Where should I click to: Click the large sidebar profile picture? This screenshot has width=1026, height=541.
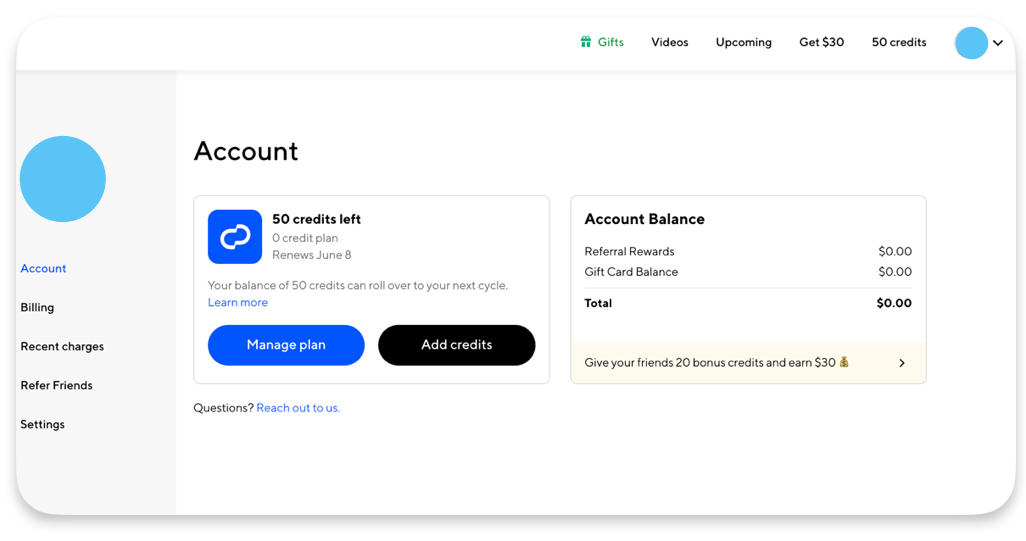(x=63, y=179)
